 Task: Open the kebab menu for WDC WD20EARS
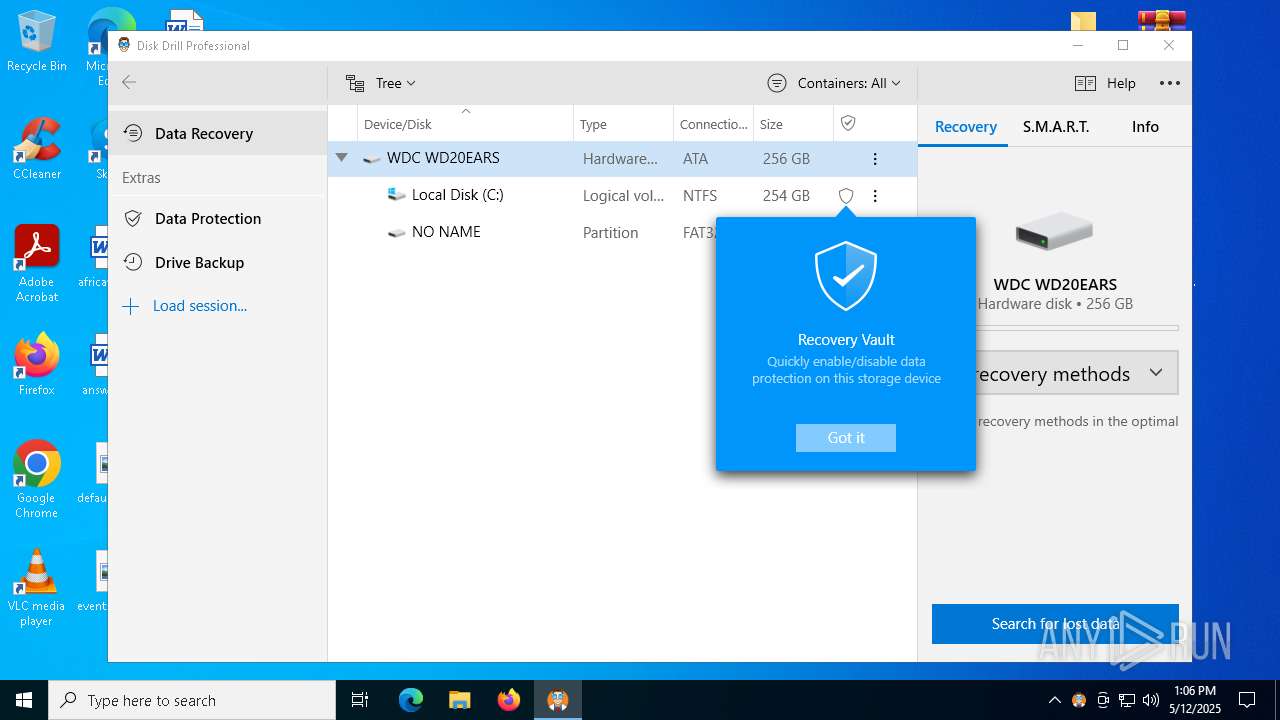point(875,159)
